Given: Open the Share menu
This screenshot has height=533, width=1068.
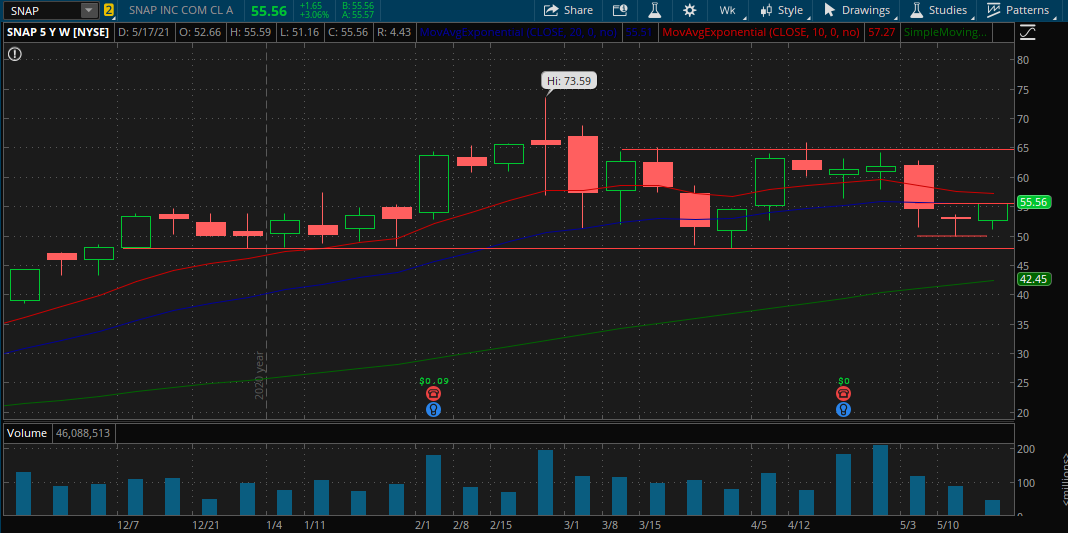Looking at the screenshot, I should (x=569, y=10).
